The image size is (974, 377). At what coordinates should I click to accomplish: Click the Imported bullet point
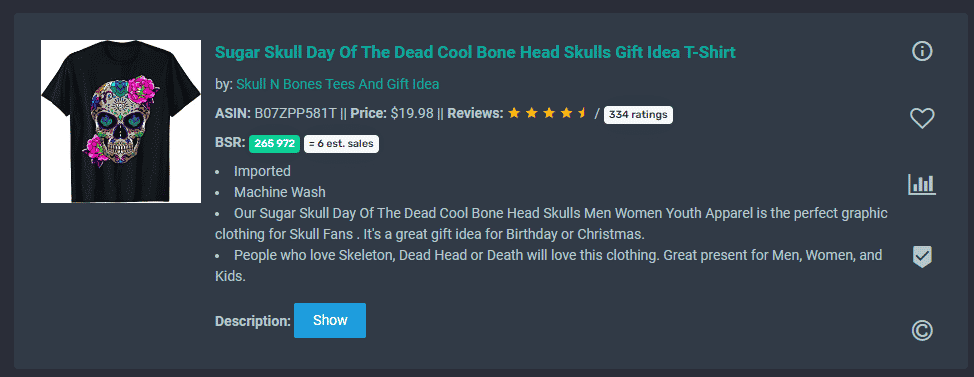[x=262, y=171]
